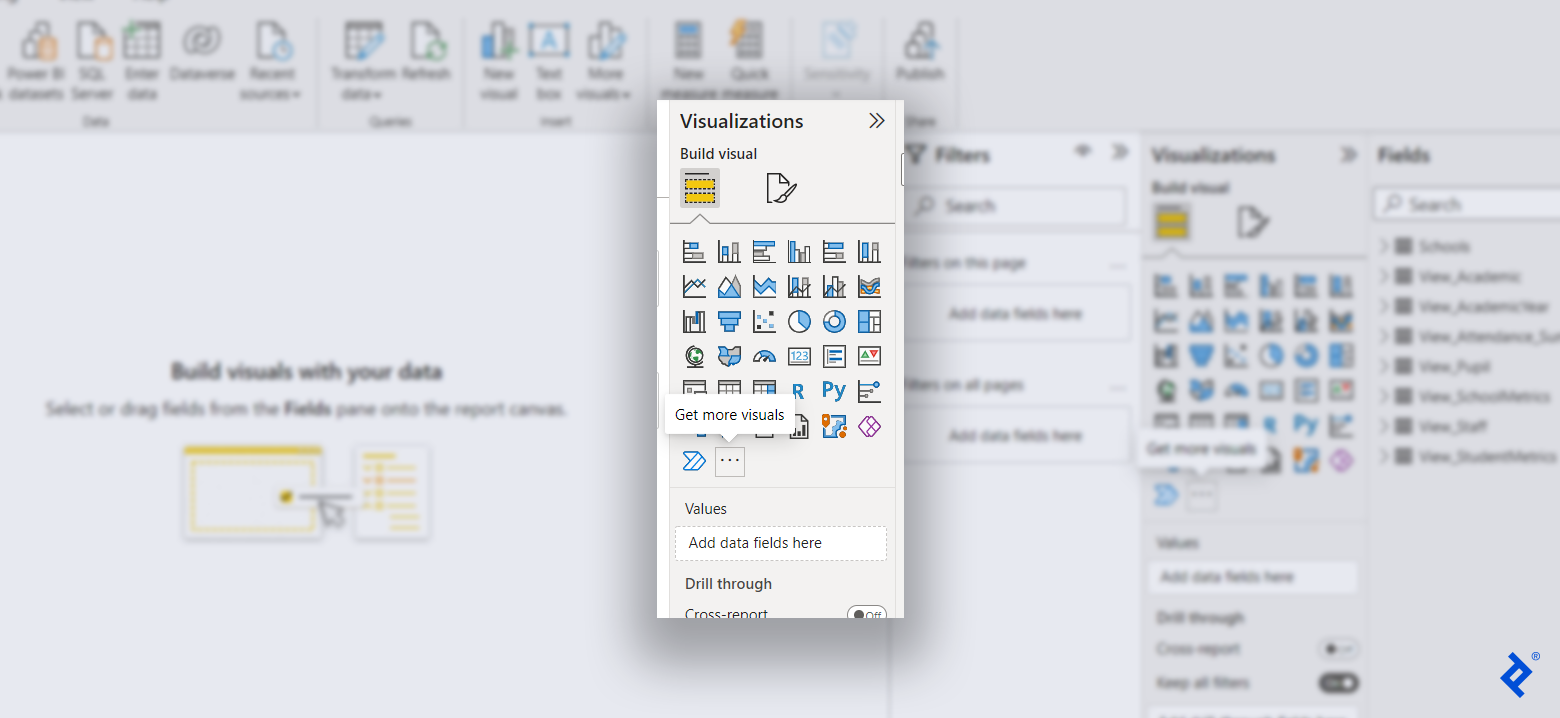Screen dimensions: 1560x718
Task: Select the gauge visual icon
Action: click(765, 355)
